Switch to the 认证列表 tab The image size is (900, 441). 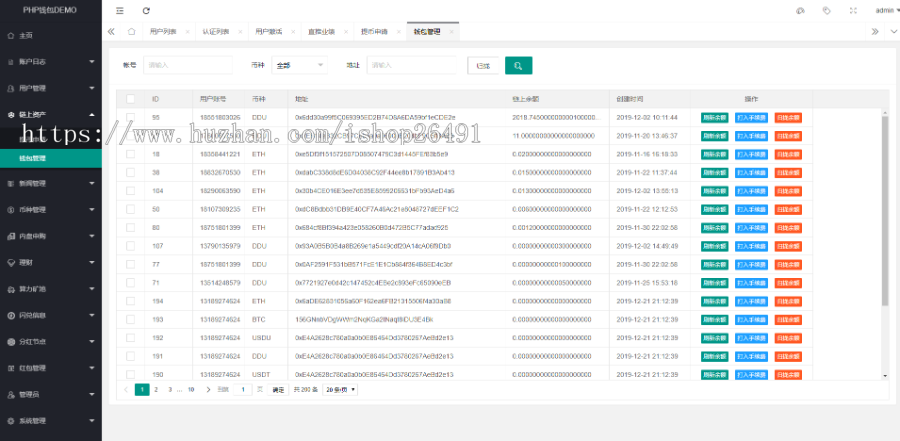(x=216, y=32)
